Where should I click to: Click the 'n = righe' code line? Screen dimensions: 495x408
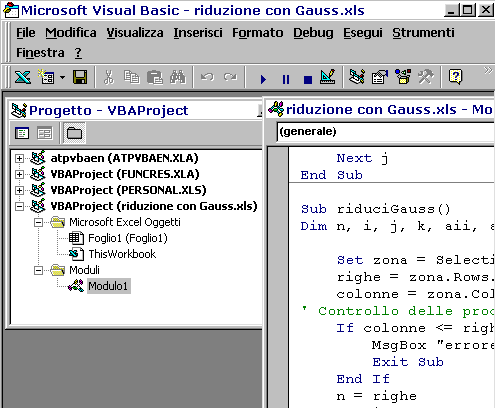pyautogui.click(x=376, y=396)
